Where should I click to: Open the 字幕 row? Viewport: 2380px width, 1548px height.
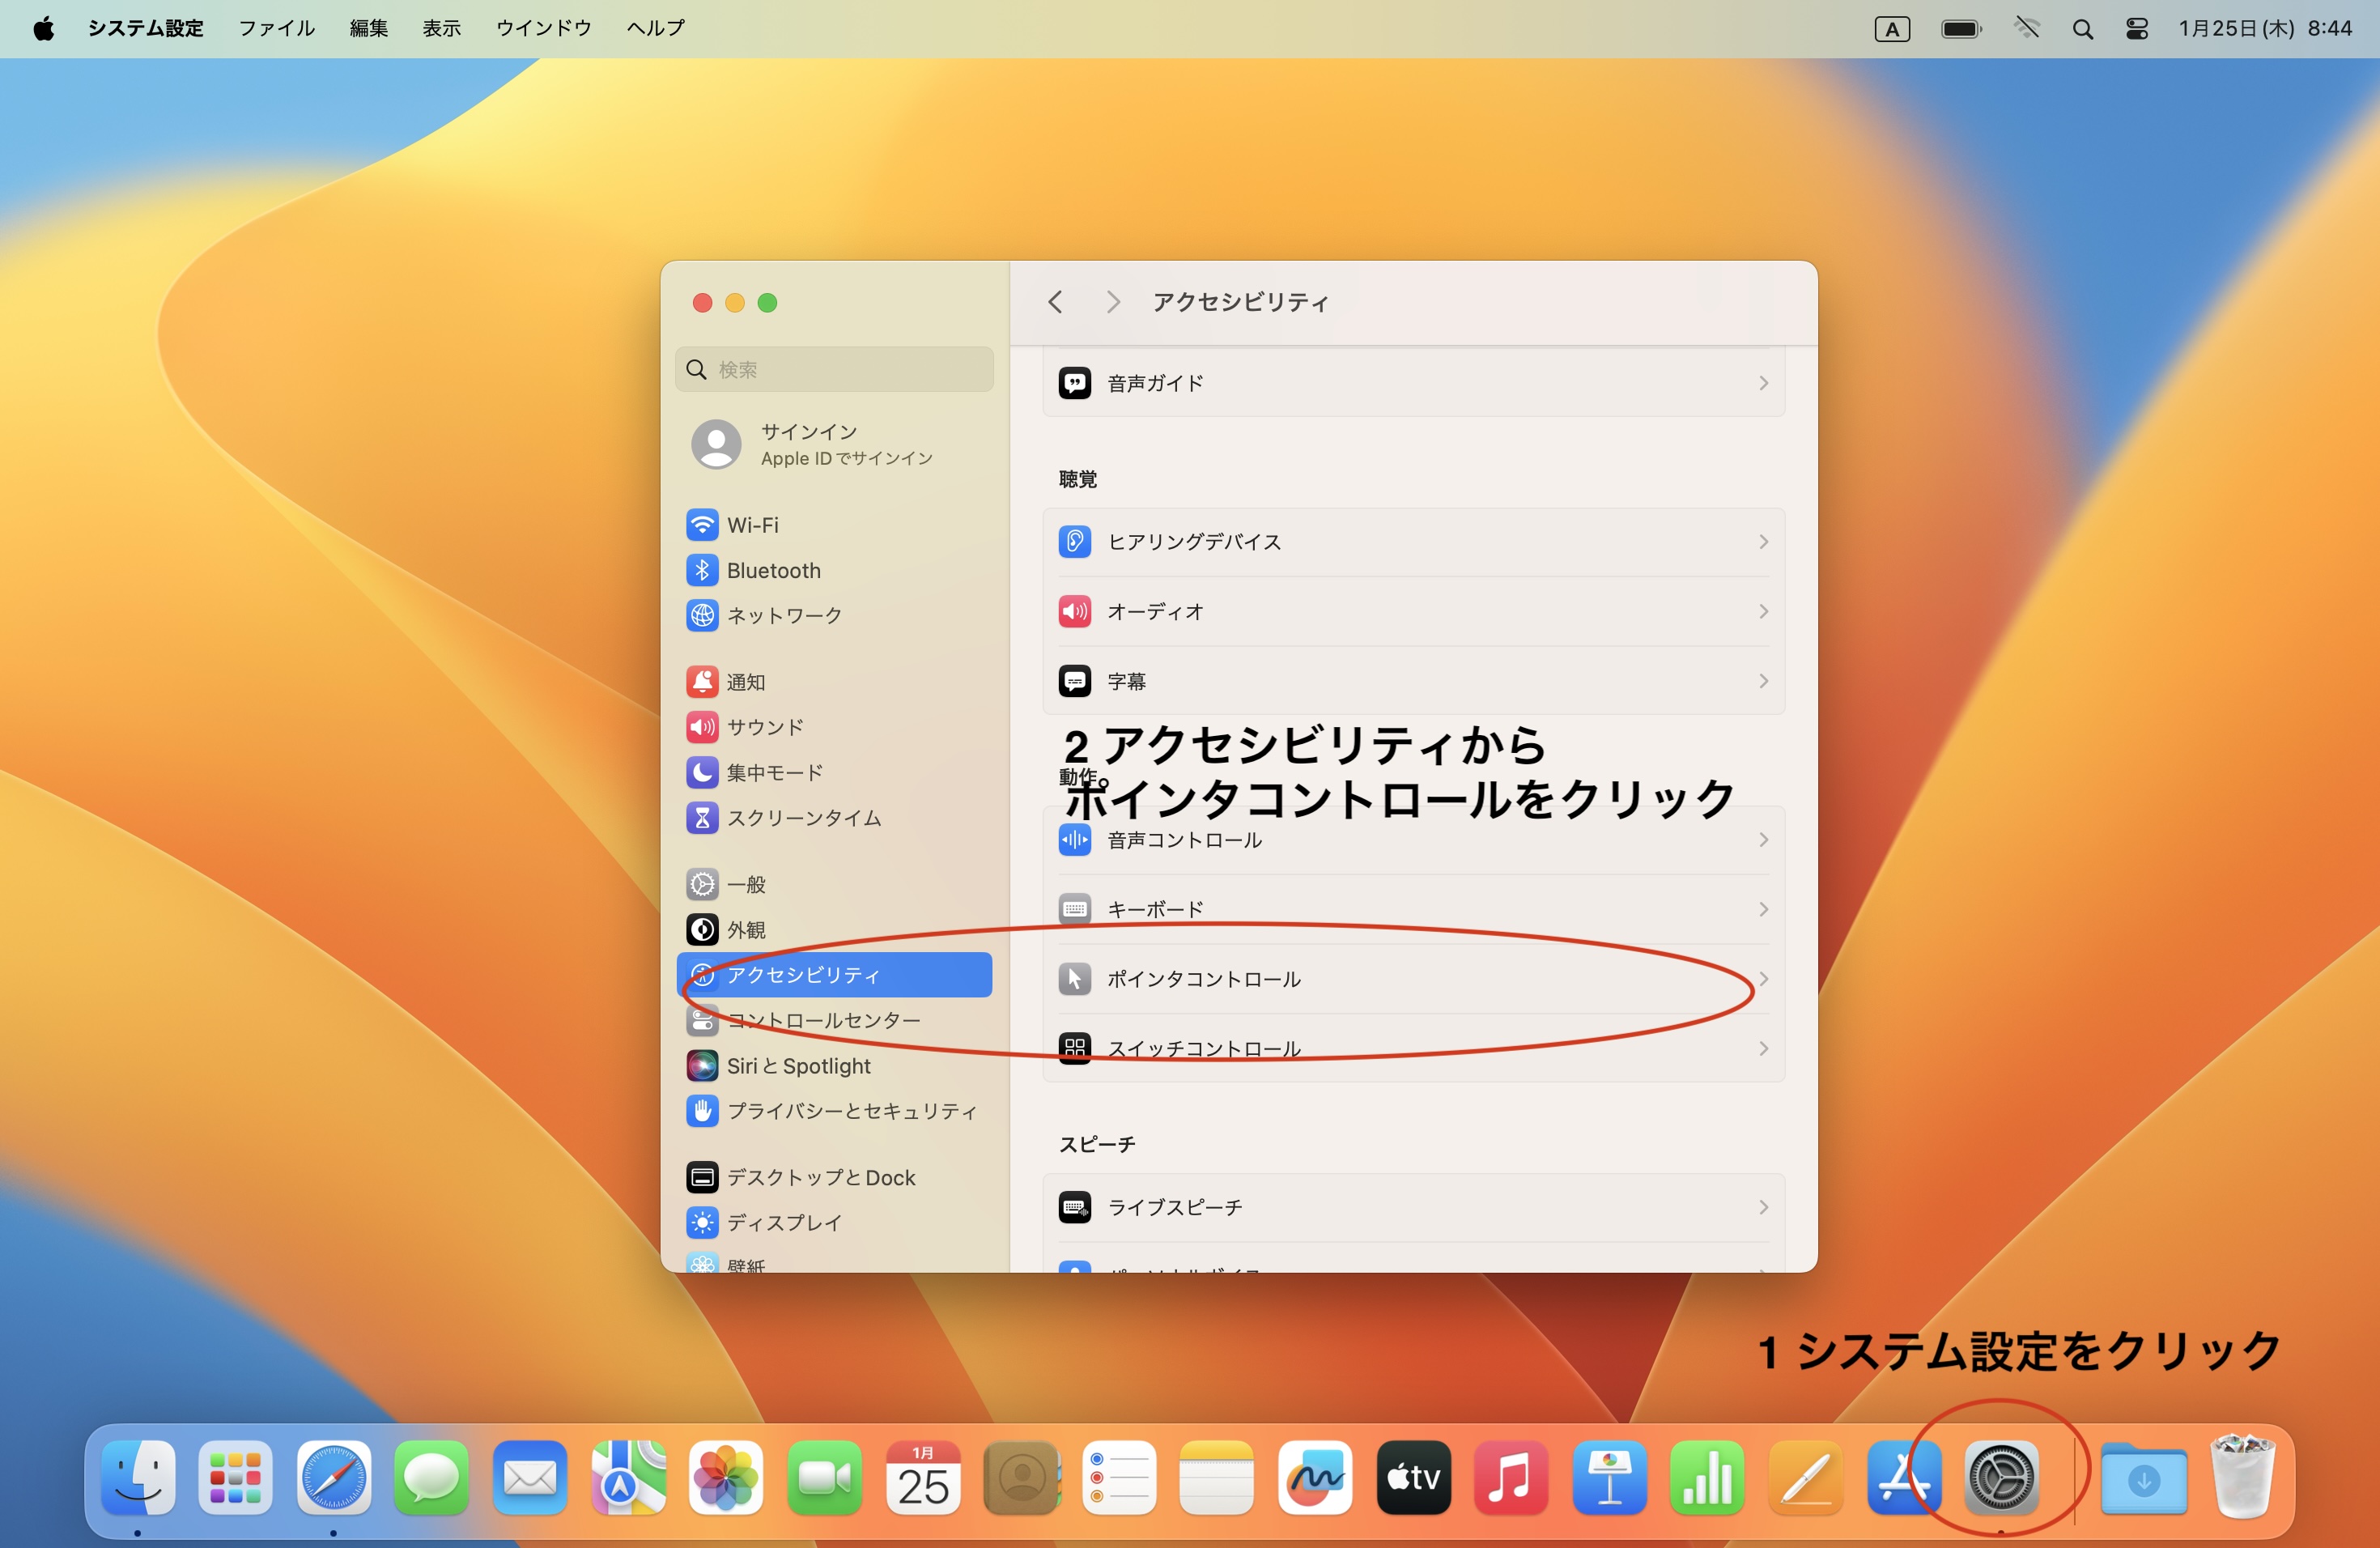pyautogui.click(x=1413, y=681)
